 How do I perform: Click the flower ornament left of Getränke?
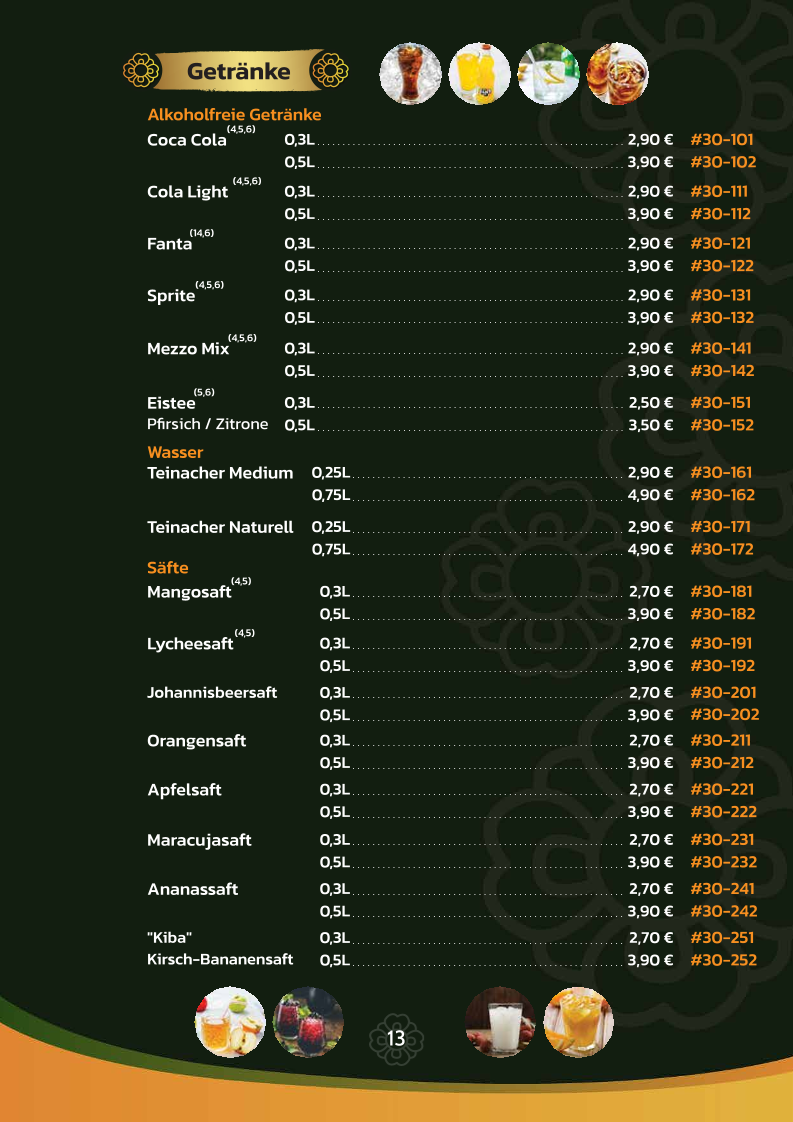point(141,71)
